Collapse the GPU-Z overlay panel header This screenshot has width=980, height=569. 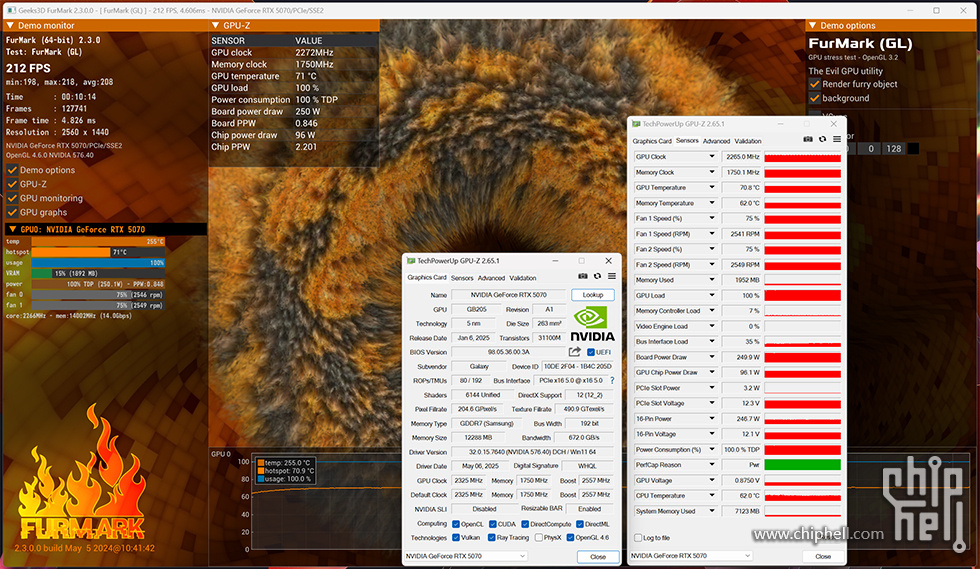pos(215,26)
